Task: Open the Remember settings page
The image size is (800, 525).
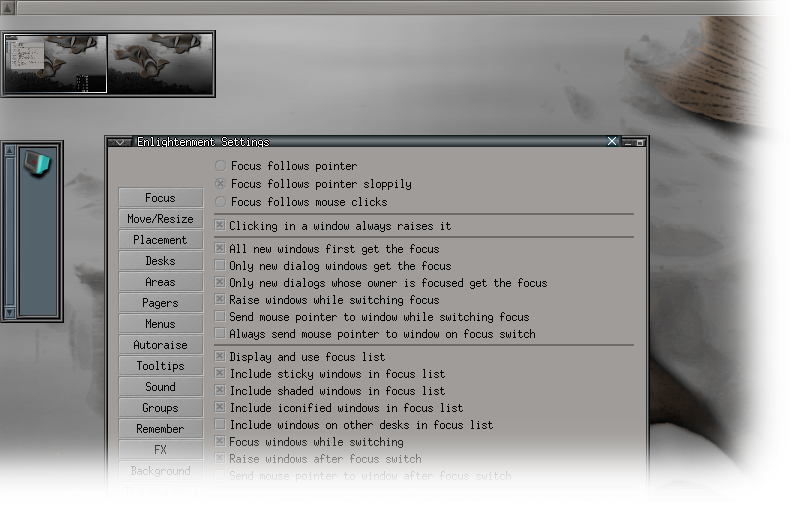Action: click(160, 429)
